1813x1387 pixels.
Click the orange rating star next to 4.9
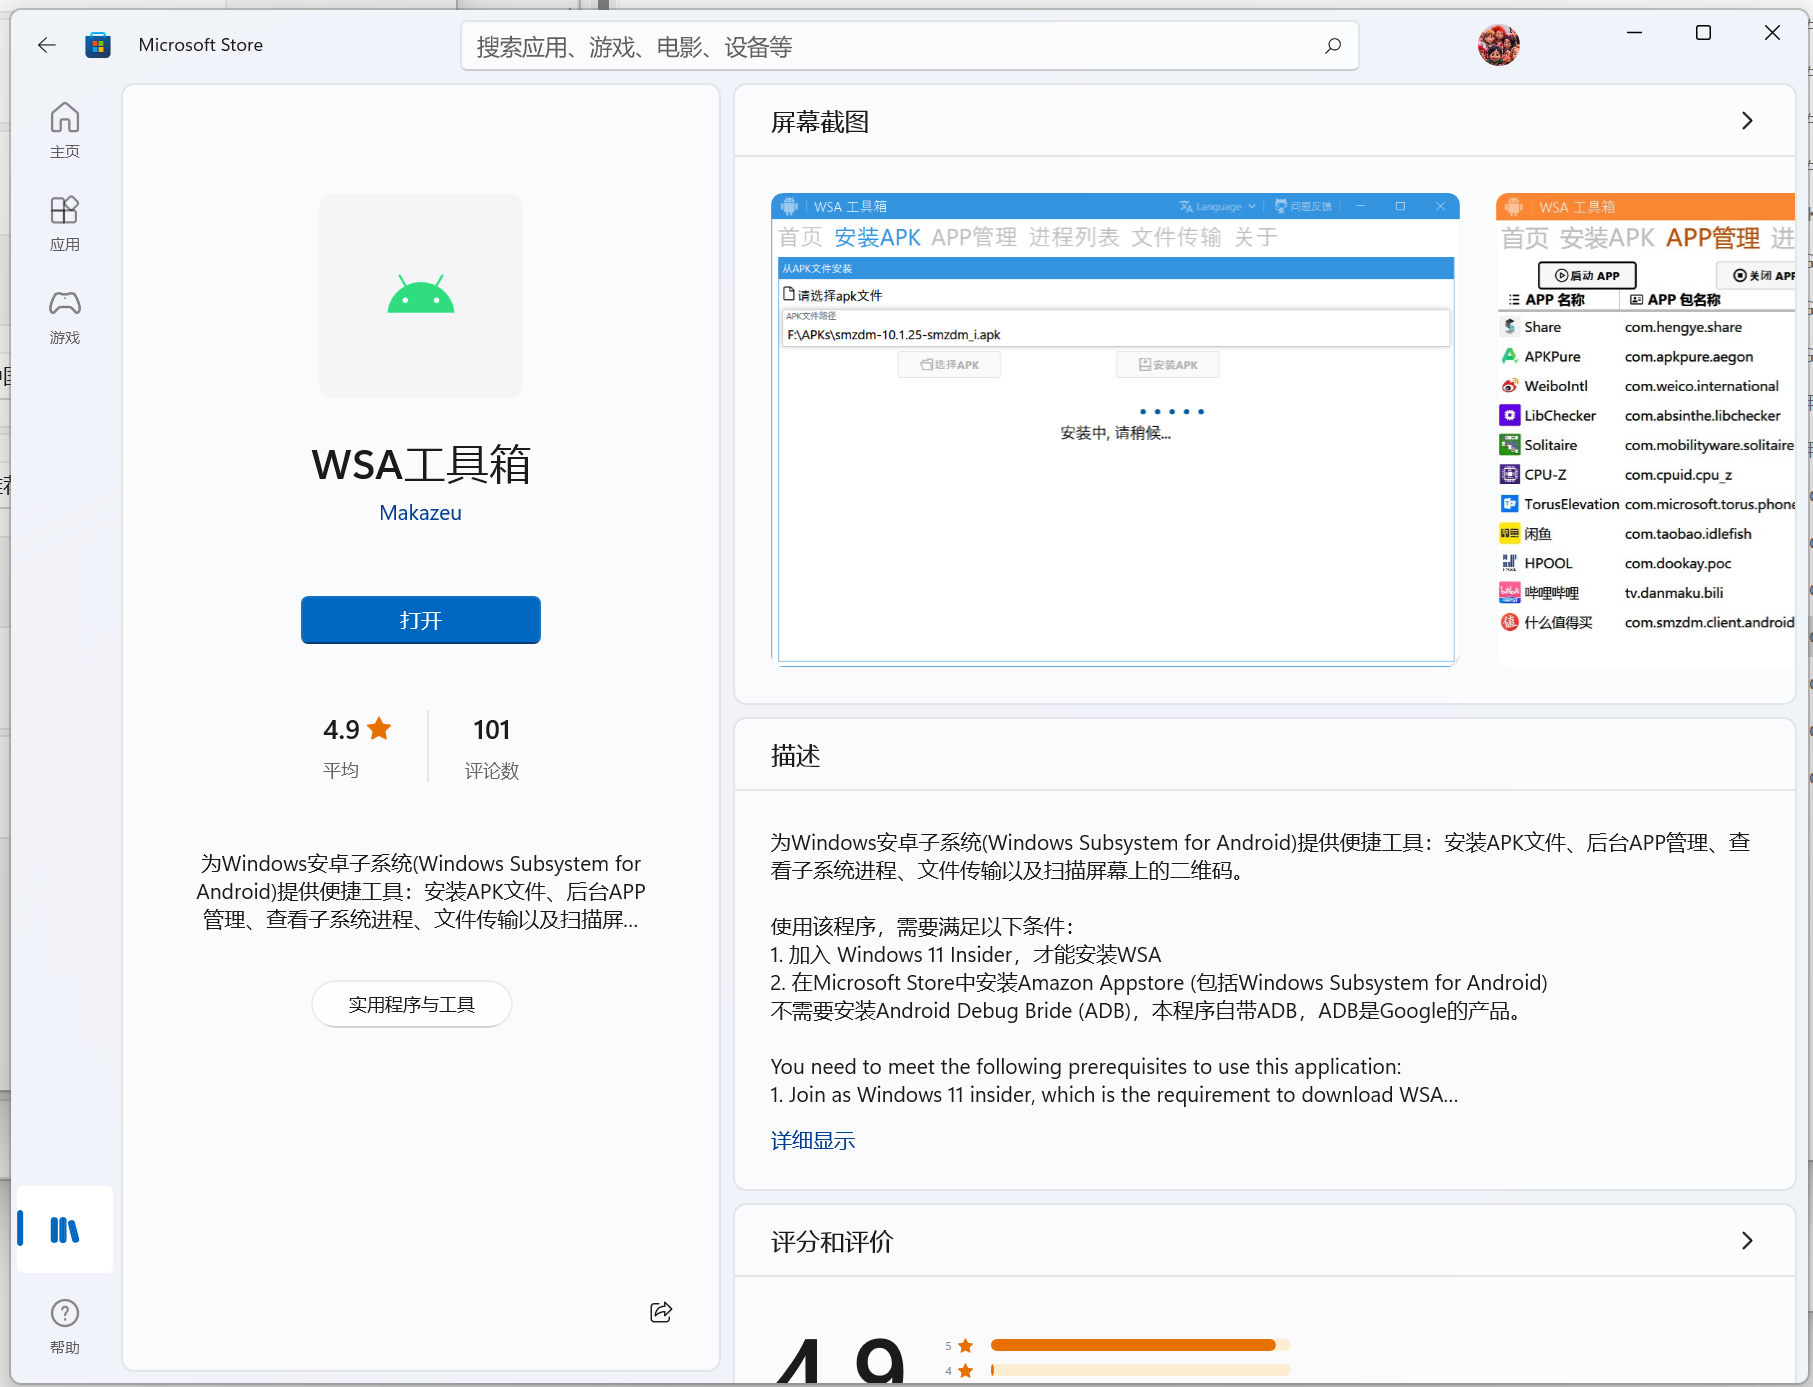coord(379,728)
